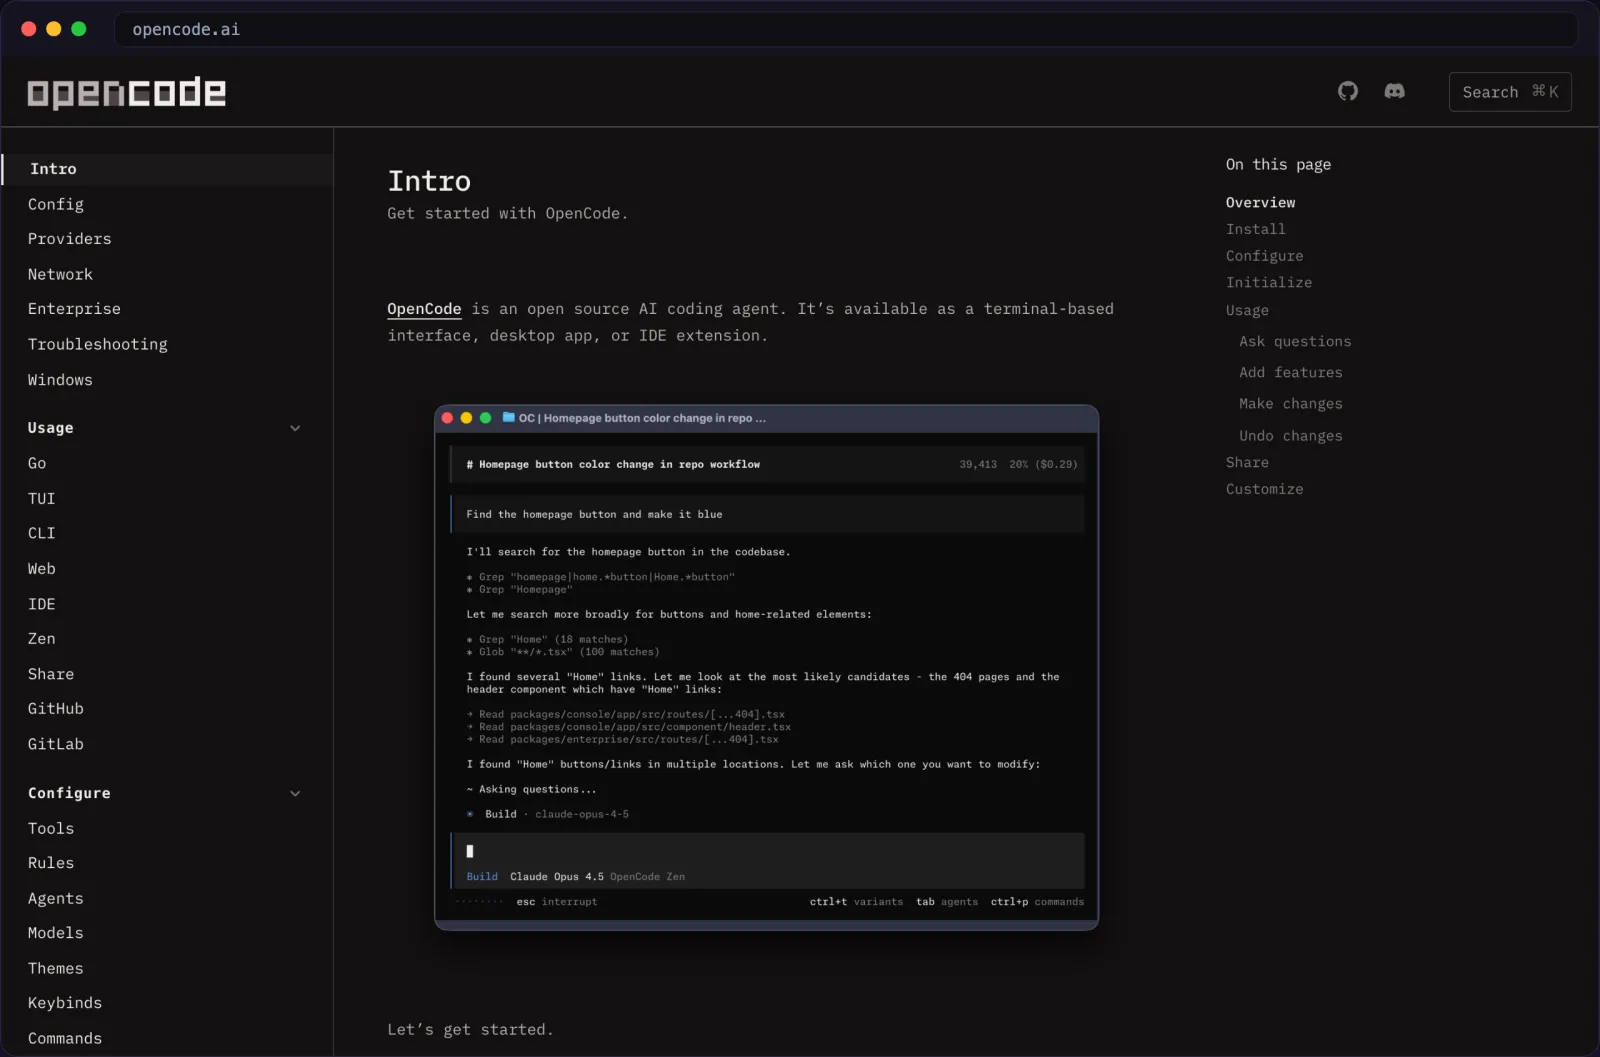Jump to Configure in page outline
The image size is (1600, 1057).
tap(1264, 256)
